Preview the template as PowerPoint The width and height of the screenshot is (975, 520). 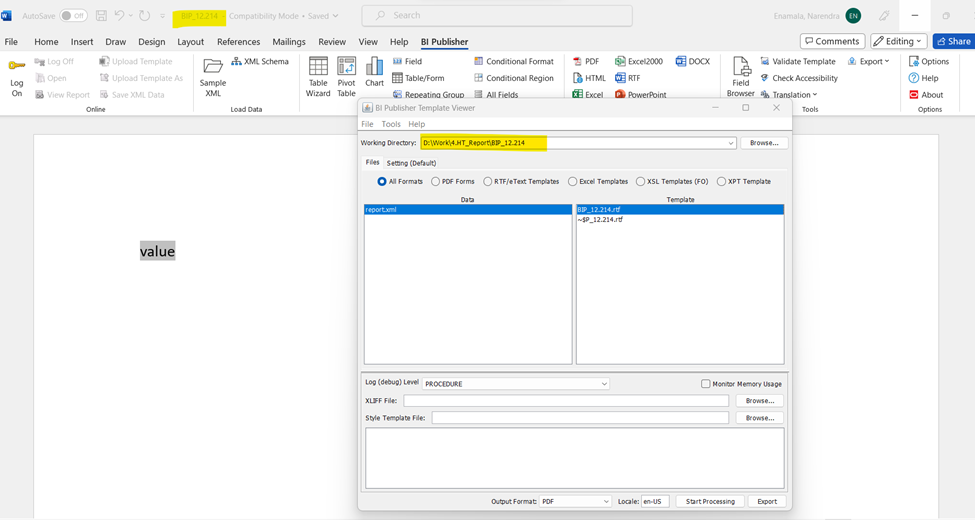pyautogui.click(x=640, y=95)
